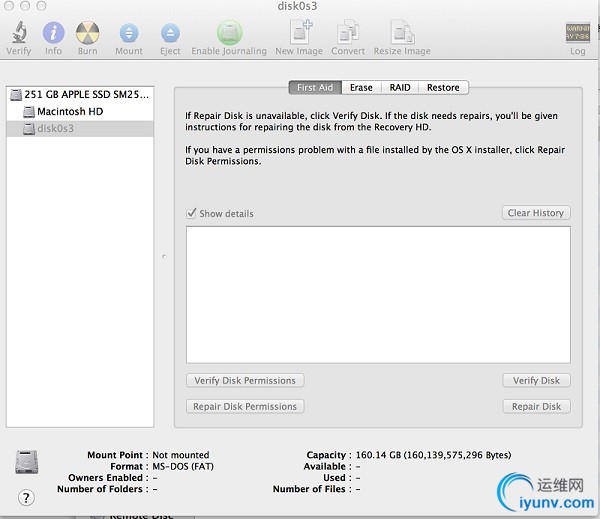Click the 'MS-DOS (FAT)' format value
The height and width of the screenshot is (519, 600).
coord(183,466)
